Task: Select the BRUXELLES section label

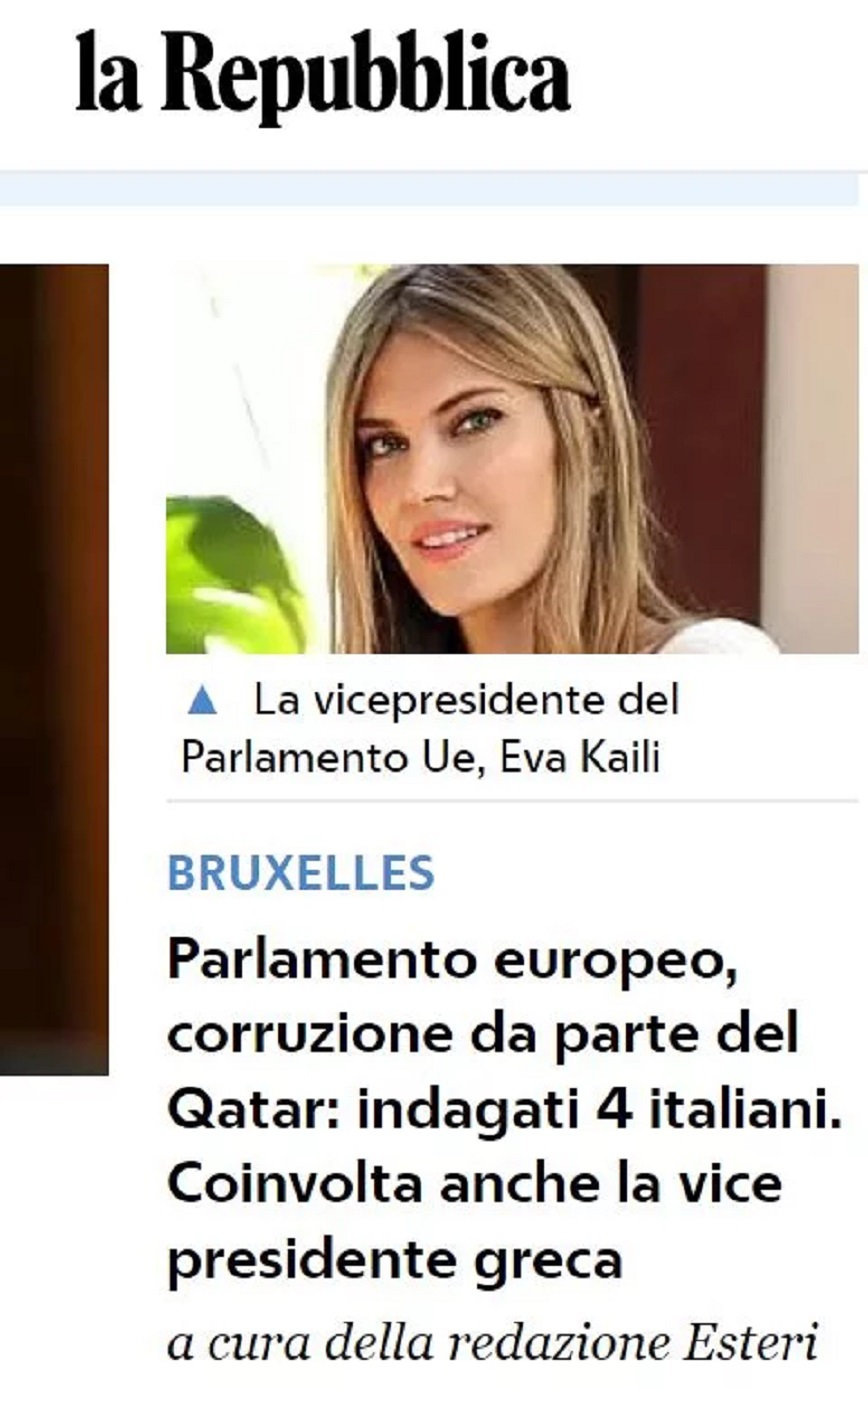Action: (x=301, y=873)
